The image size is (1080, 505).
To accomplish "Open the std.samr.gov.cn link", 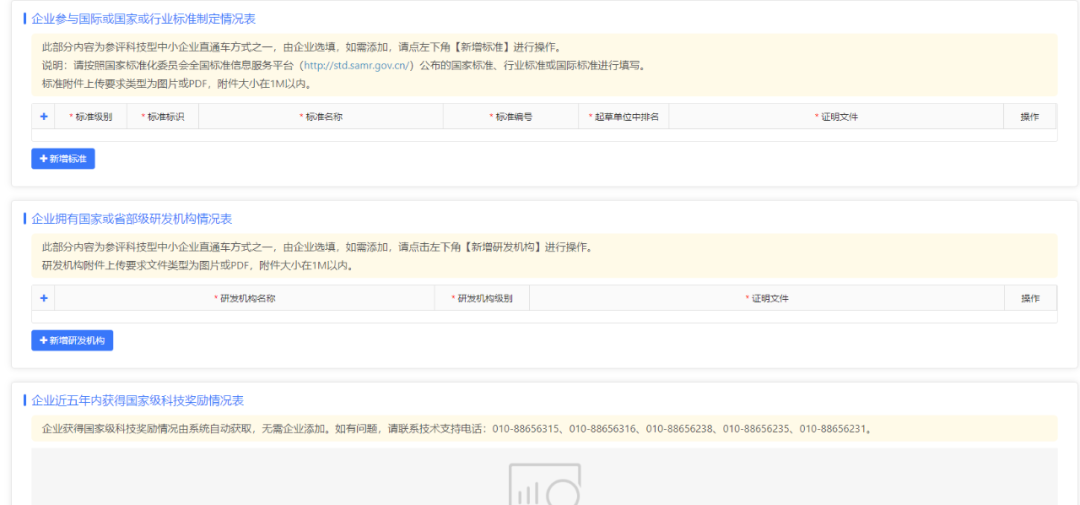I will point(357,65).
